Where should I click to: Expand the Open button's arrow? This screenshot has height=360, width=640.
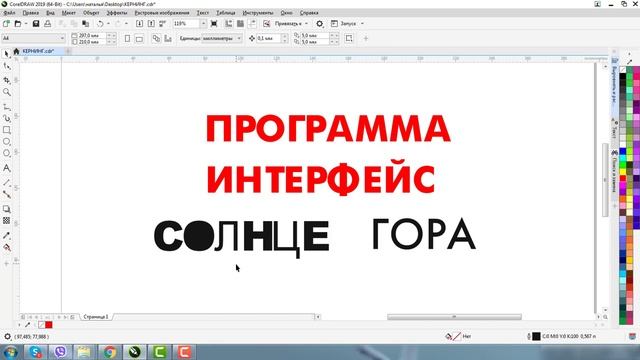[x=25, y=24]
